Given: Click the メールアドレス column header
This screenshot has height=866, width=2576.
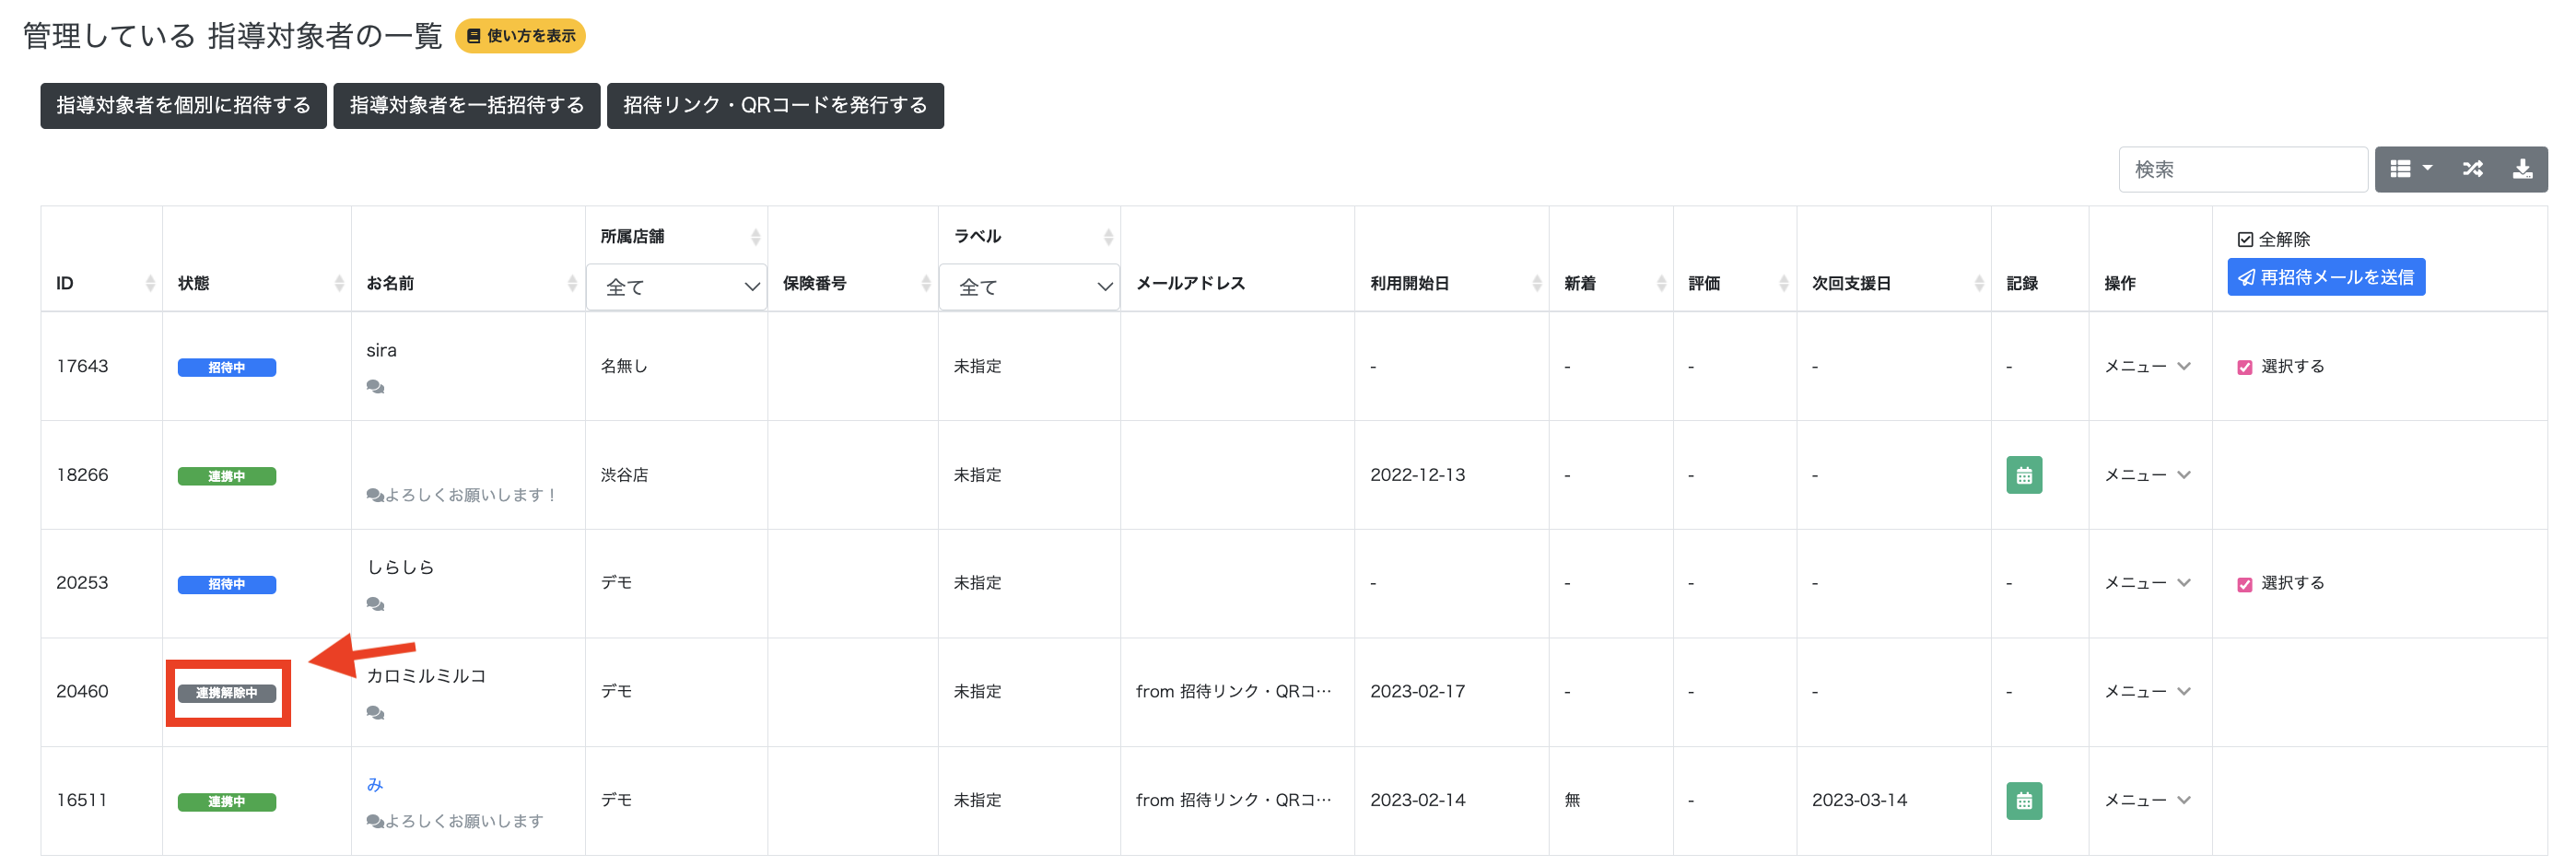Looking at the screenshot, I should point(1190,283).
